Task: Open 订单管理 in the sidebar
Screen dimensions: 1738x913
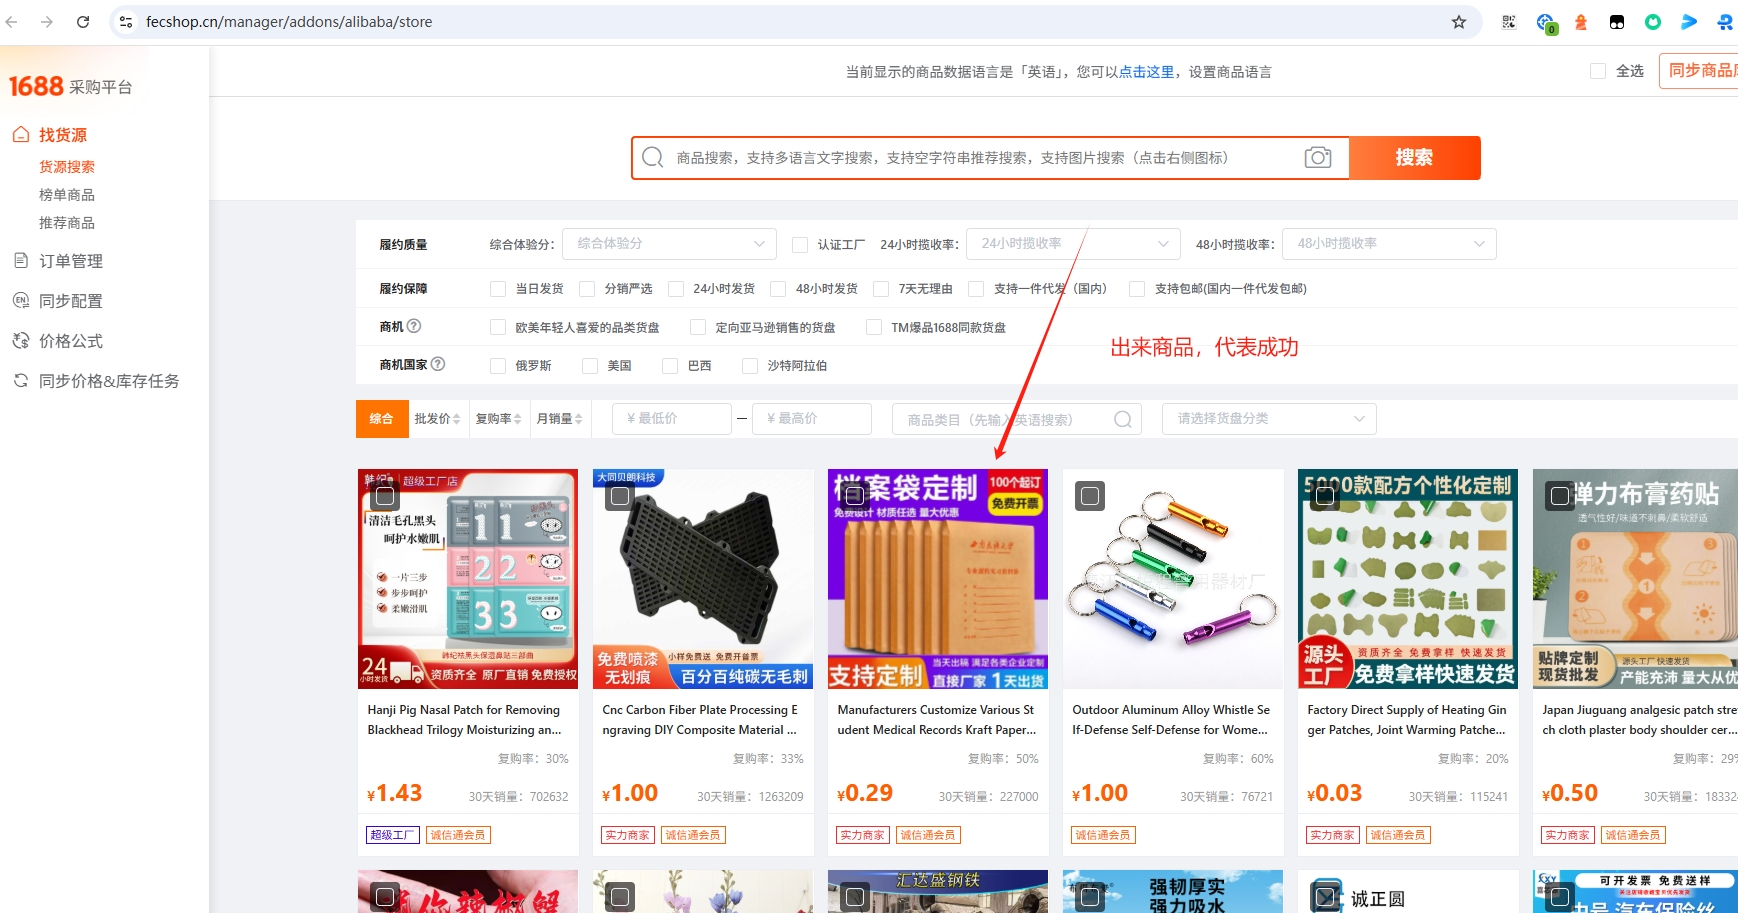Action: coord(70,261)
